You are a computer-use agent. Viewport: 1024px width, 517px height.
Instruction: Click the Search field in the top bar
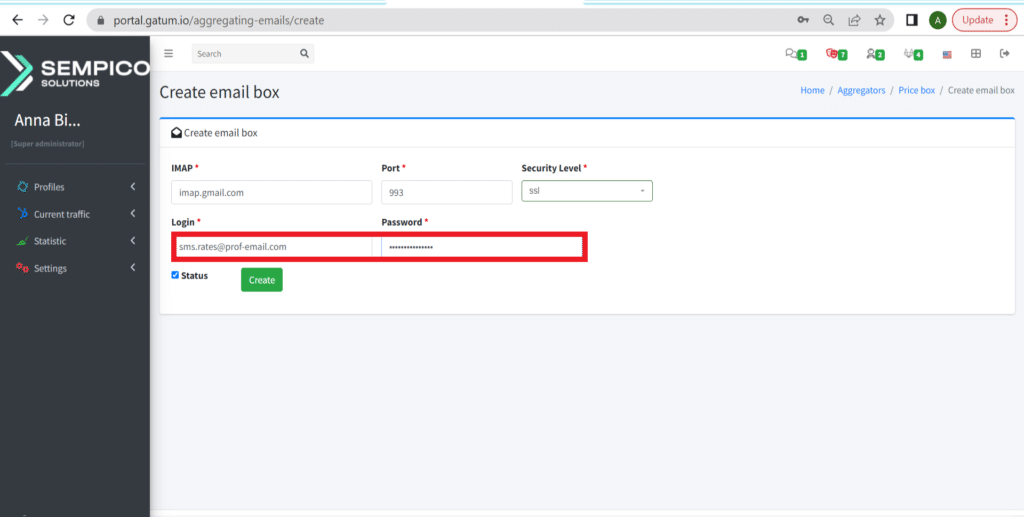(245, 54)
